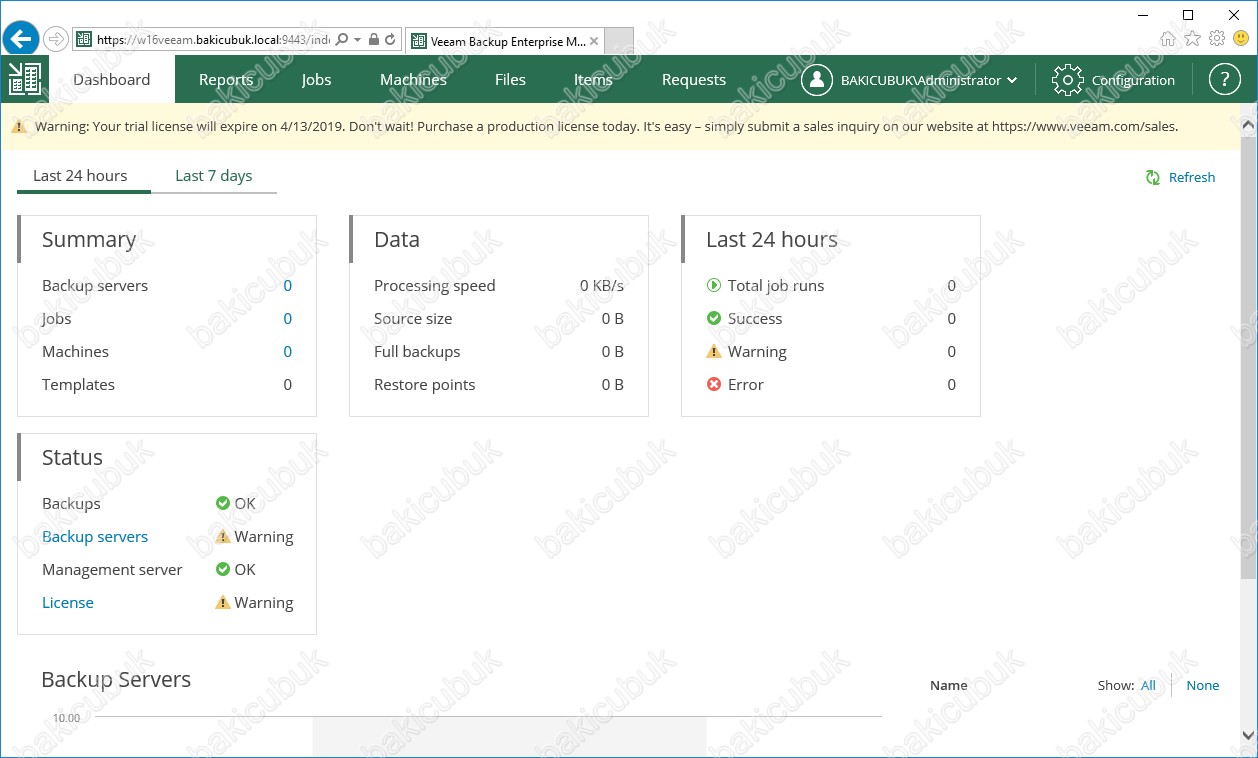Click the License status link

coord(68,602)
